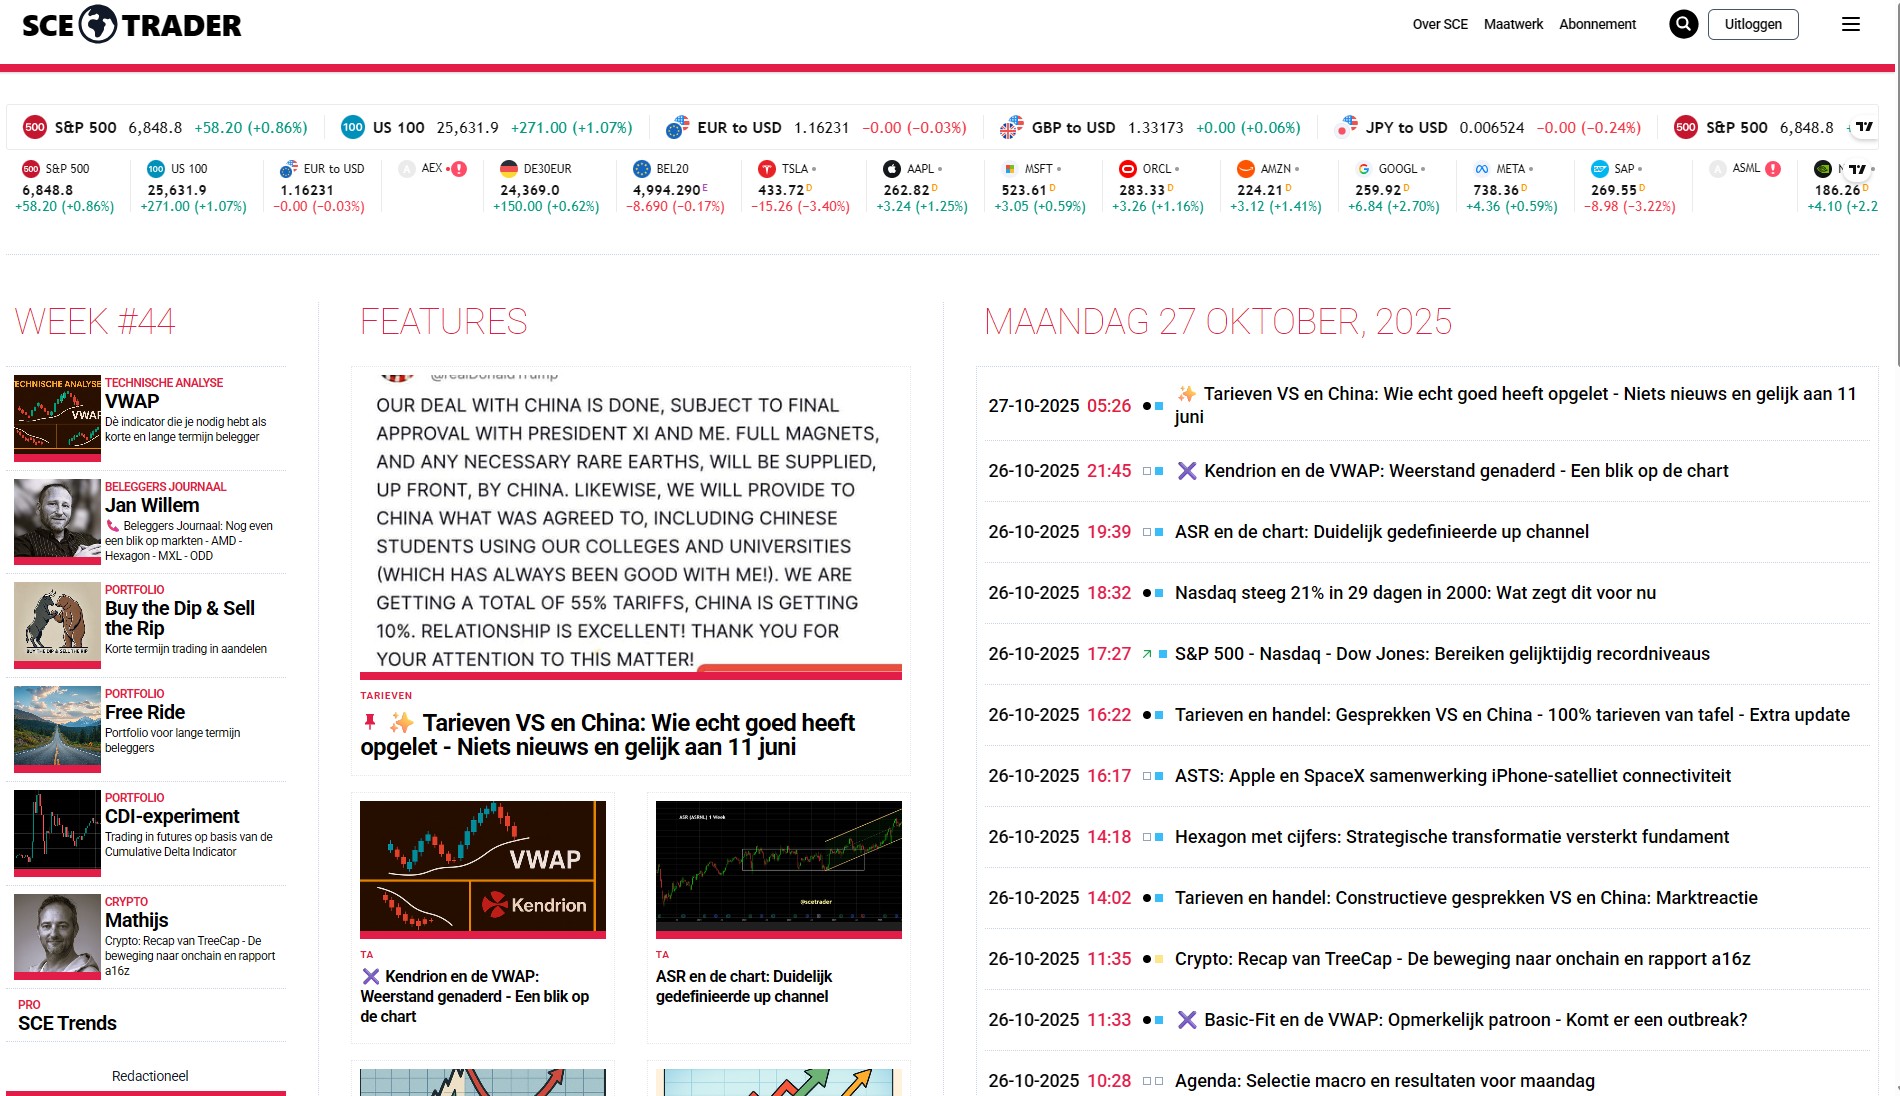This screenshot has width=1900, height=1096.
Task: Open the search magnifier icon
Action: pyautogui.click(x=1683, y=24)
